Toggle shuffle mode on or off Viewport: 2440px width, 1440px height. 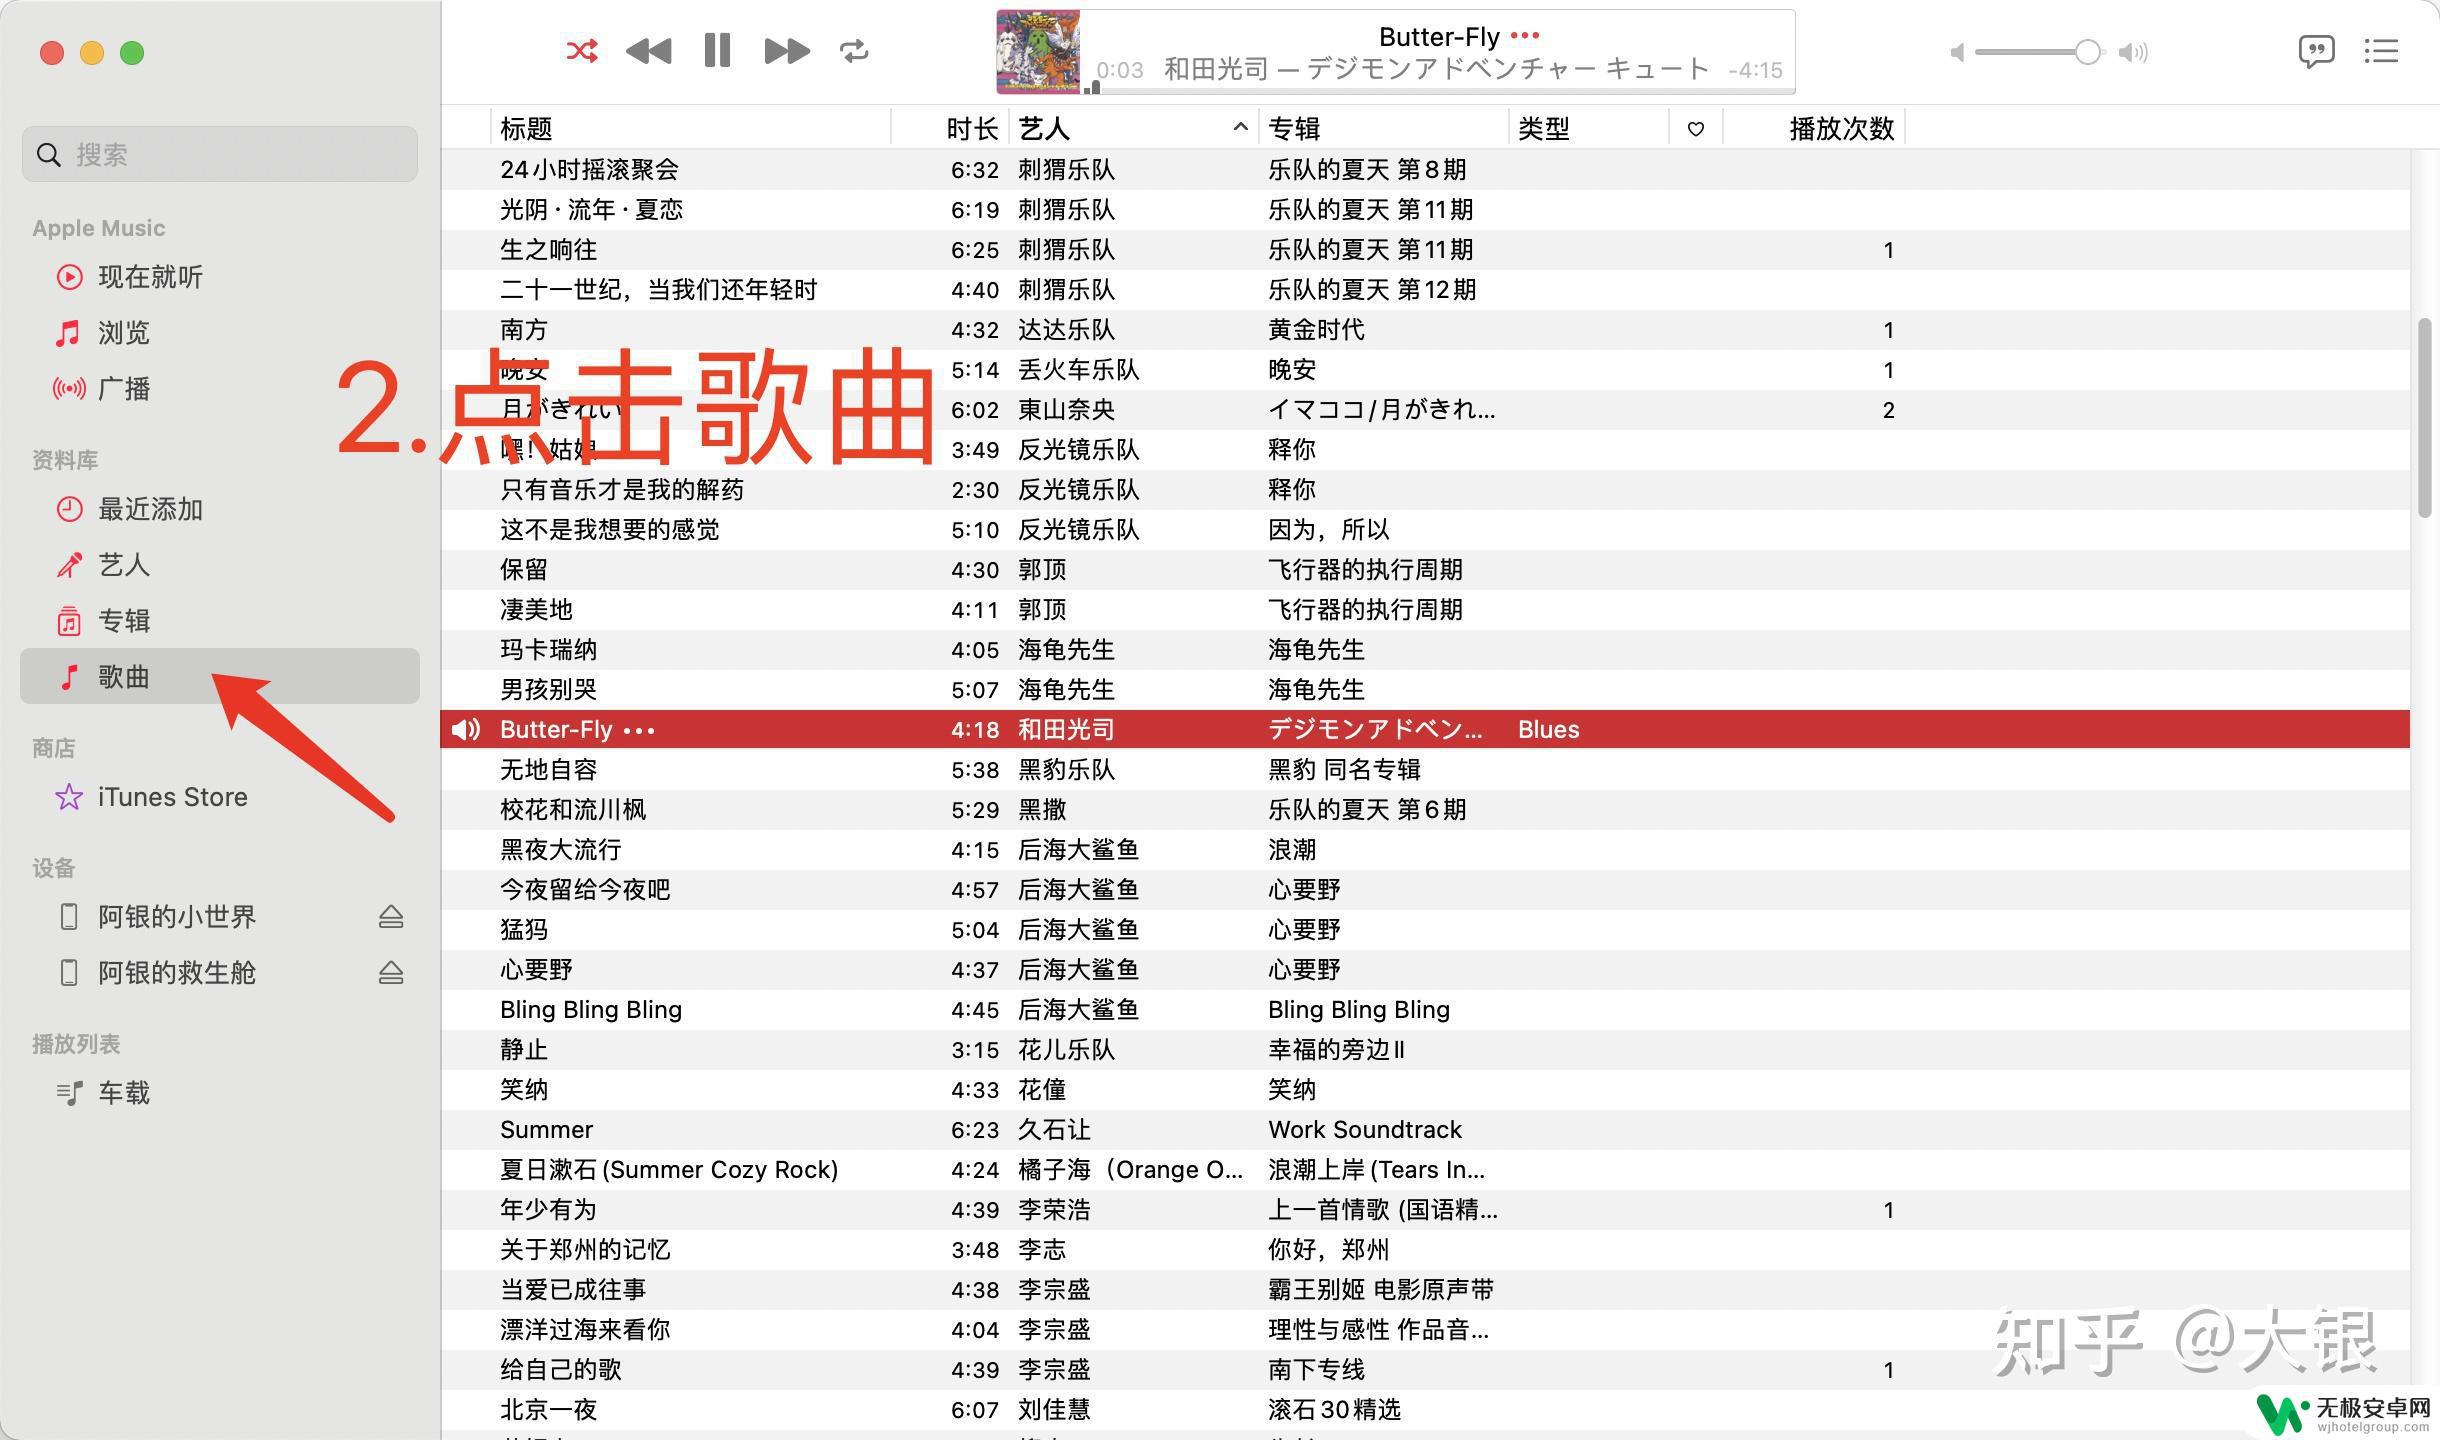(579, 51)
